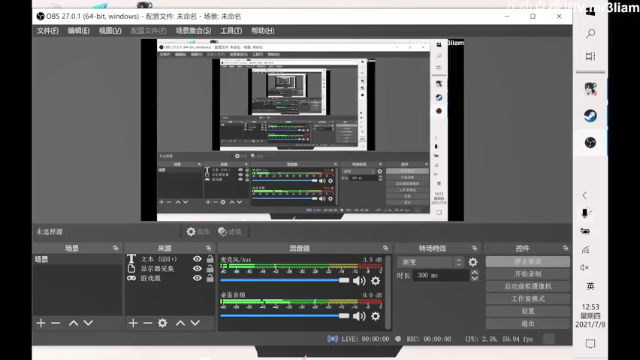The width and height of the screenshot is (640, 360).
Task: Open the 帮助(H) menu
Action: click(x=263, y=31)
